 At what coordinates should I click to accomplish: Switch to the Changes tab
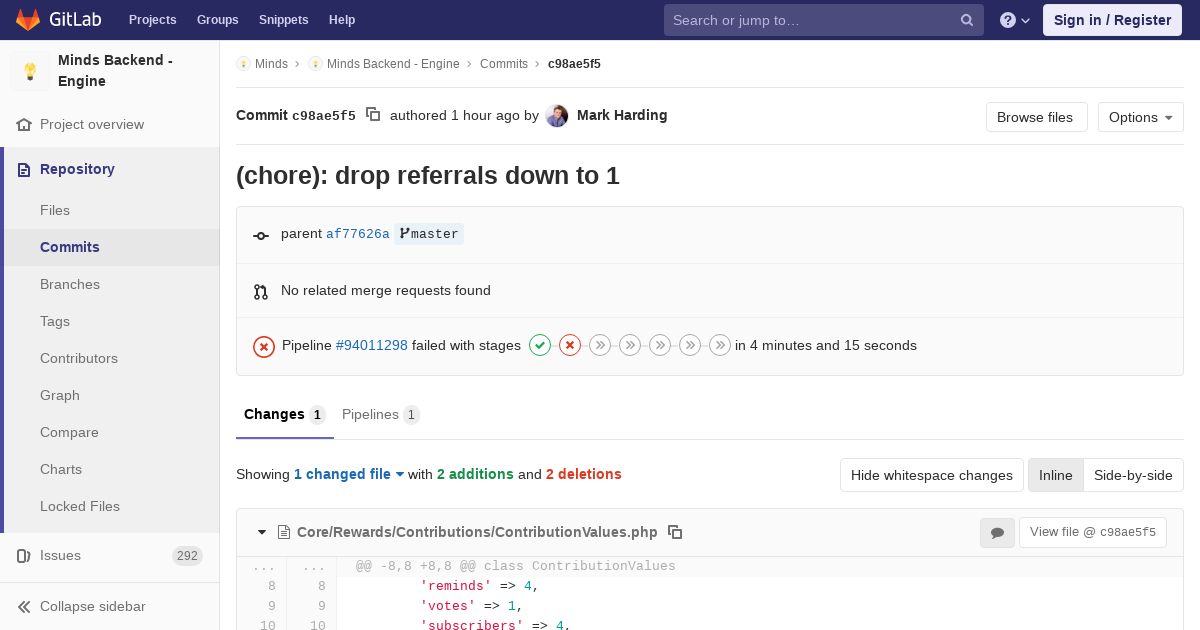(285, 414)
